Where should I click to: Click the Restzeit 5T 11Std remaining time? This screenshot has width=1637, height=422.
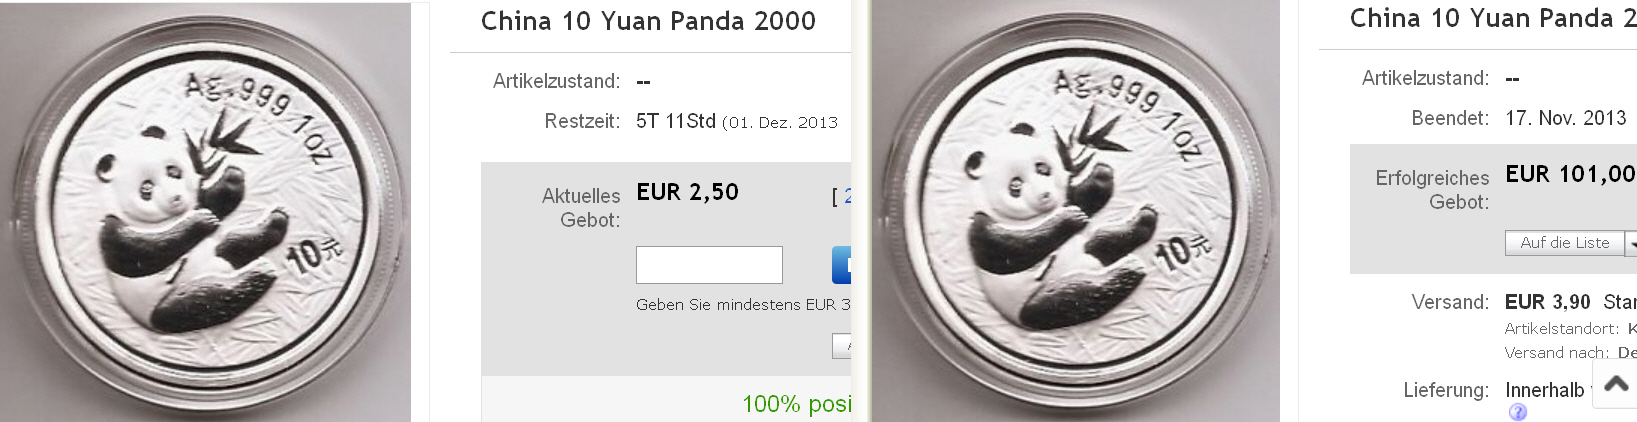click(676, 121)
